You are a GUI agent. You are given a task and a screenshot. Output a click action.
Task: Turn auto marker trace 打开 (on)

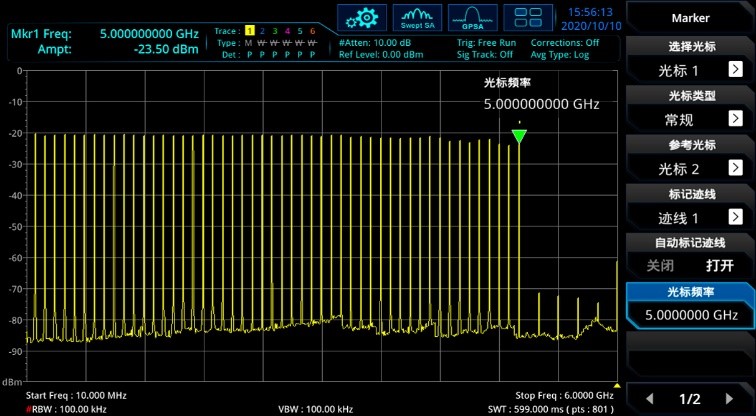(x=720, y=266)
